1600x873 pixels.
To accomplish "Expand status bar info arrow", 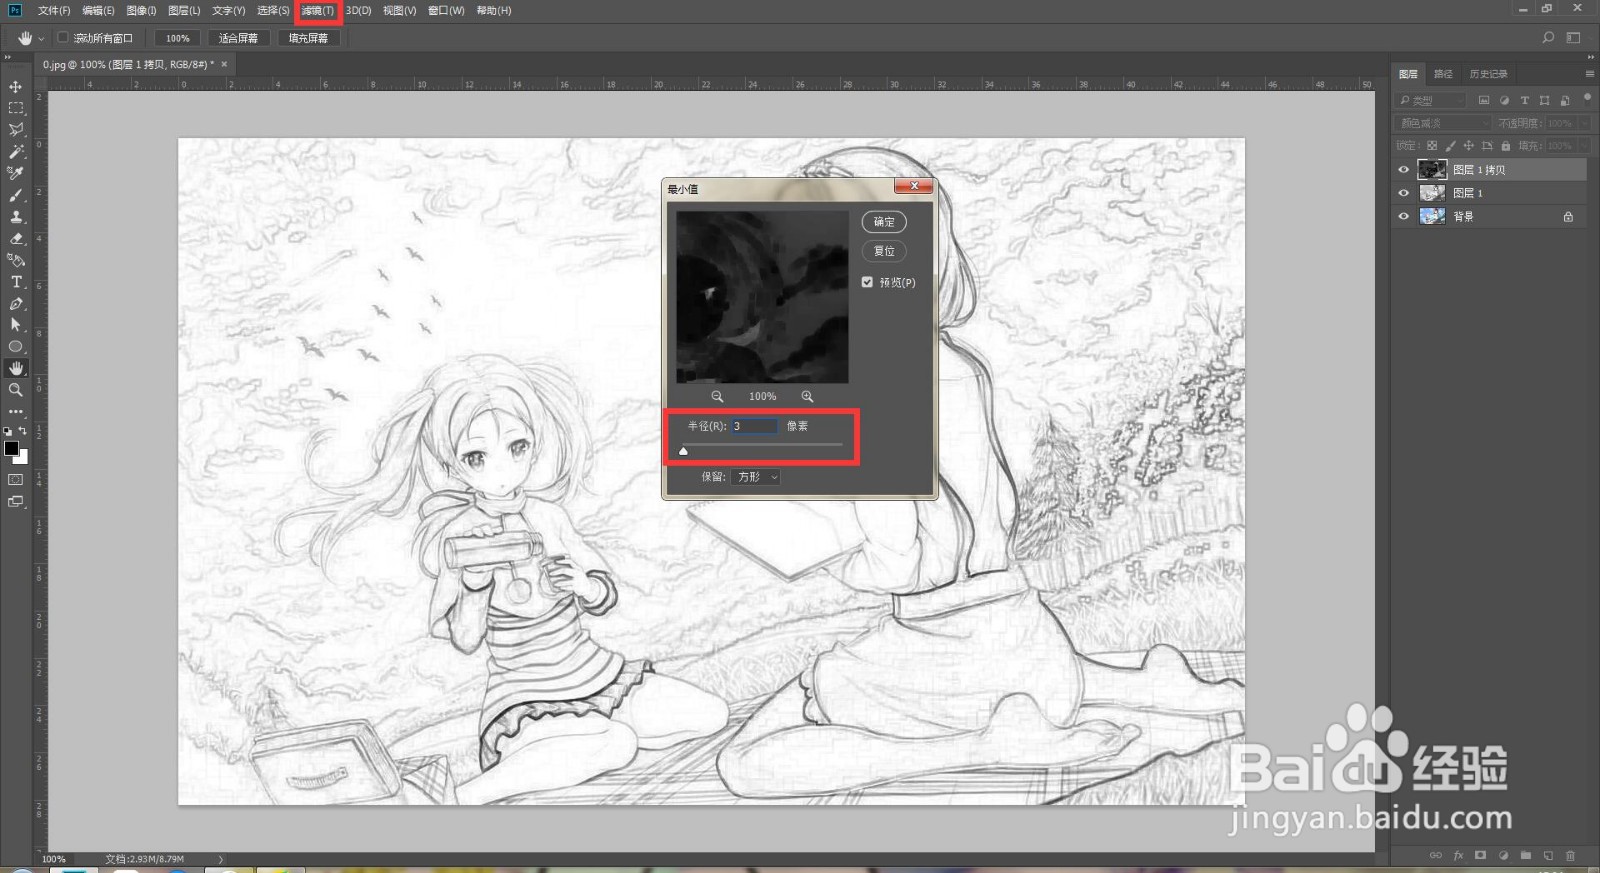I will tap(220, 859).
